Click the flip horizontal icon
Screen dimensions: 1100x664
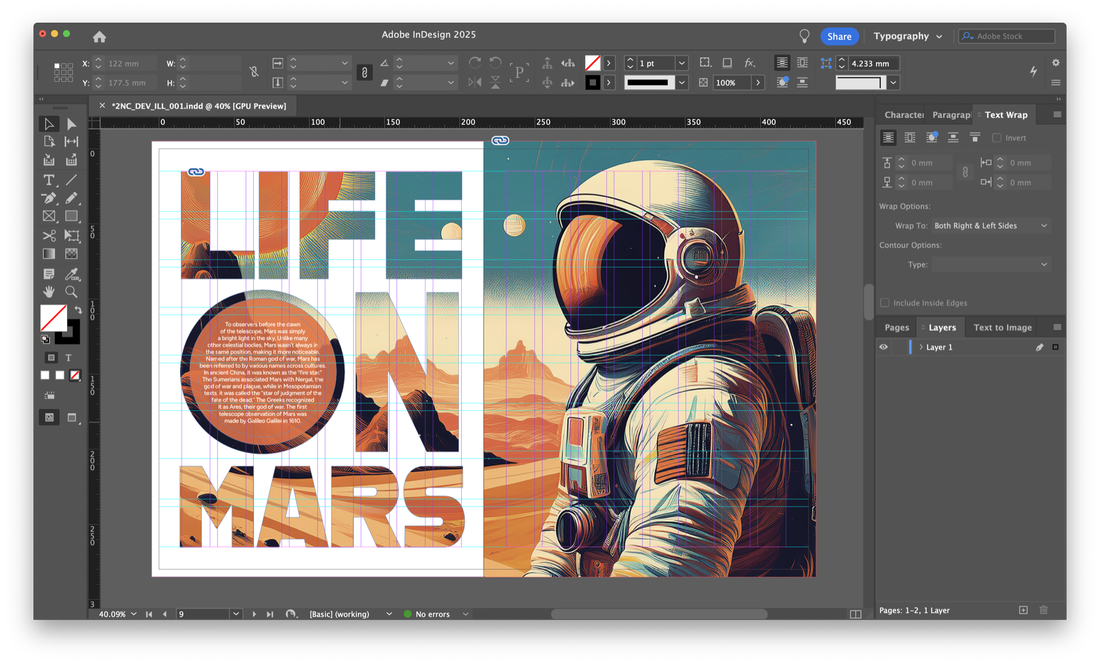[475, 83]
